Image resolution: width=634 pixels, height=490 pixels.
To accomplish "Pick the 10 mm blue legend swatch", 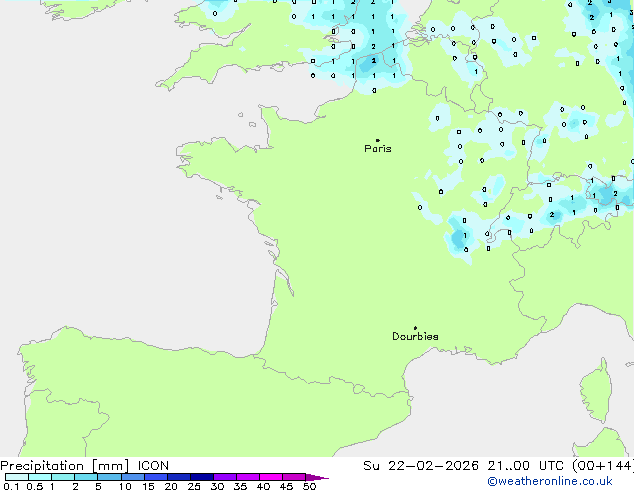I will point(133,477).
